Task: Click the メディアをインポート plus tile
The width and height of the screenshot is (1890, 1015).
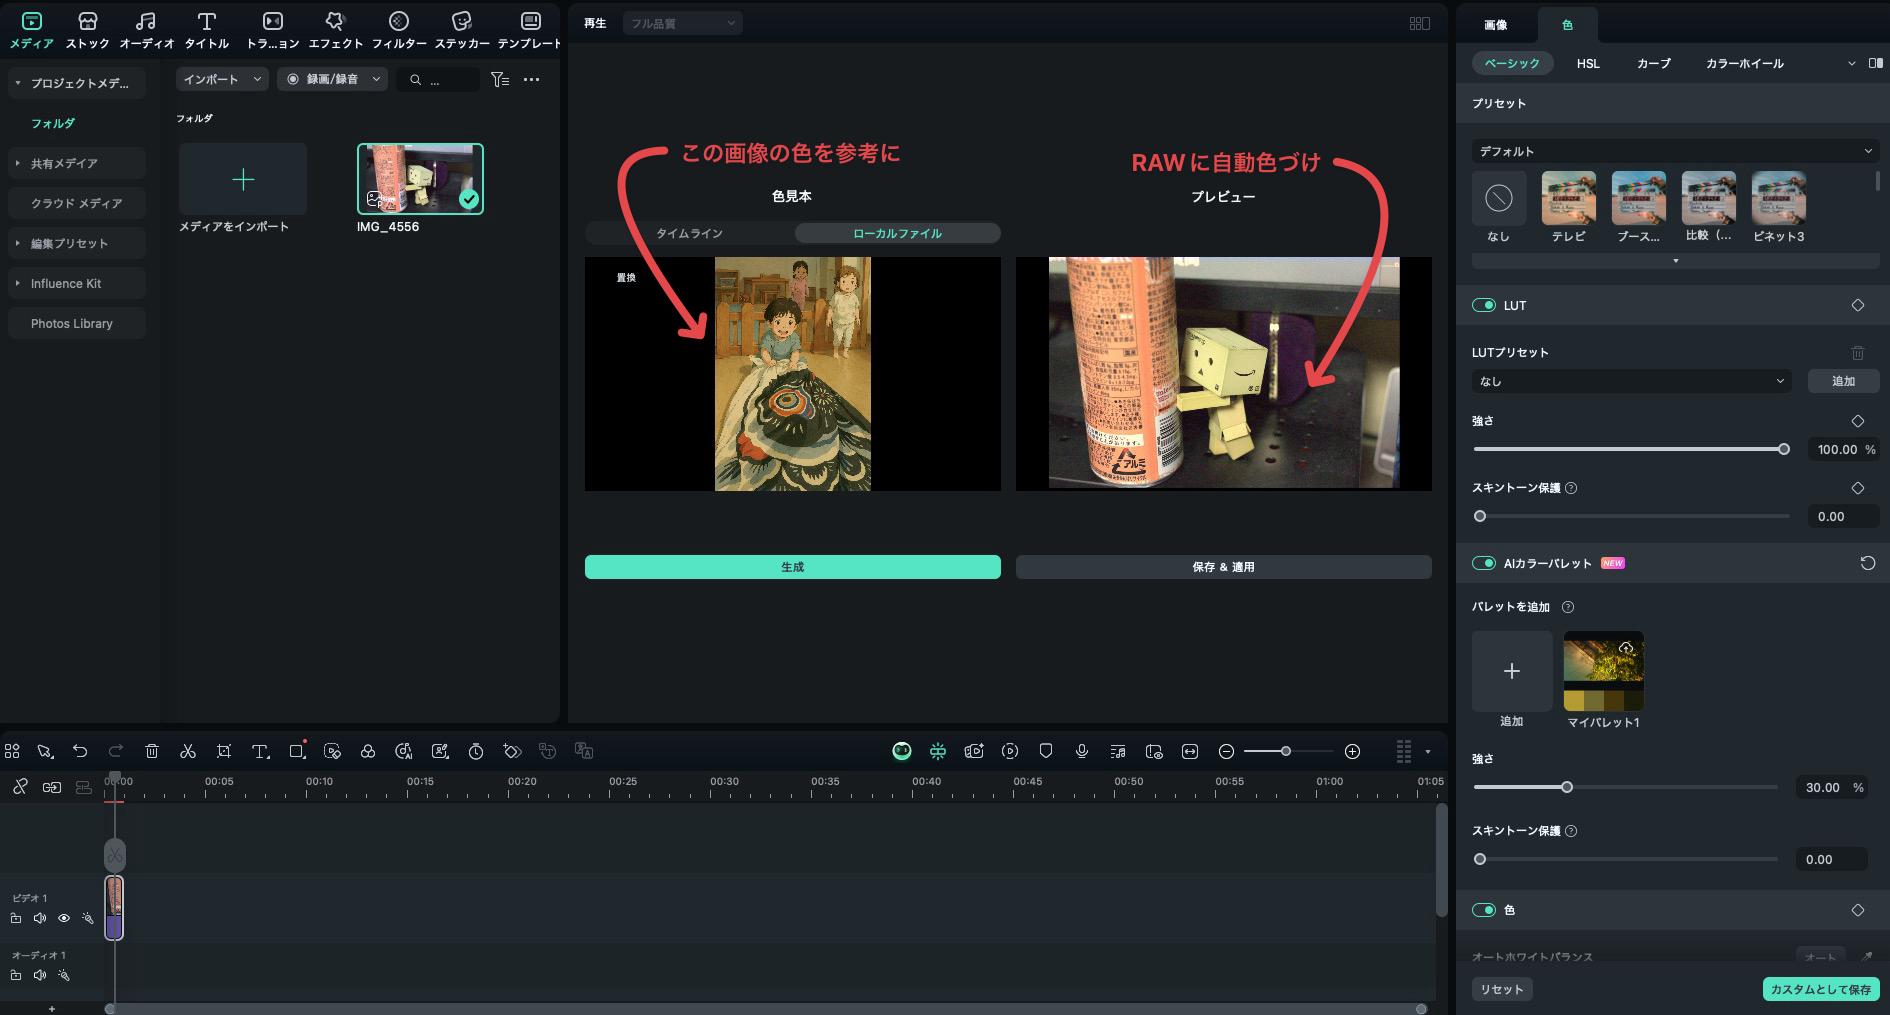Action: coord(243,179)
